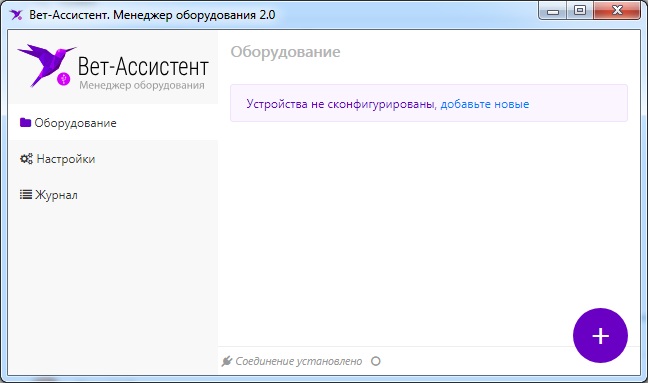
Task: Maximize the Вет-Ассистент window
Action: point(580,10)
